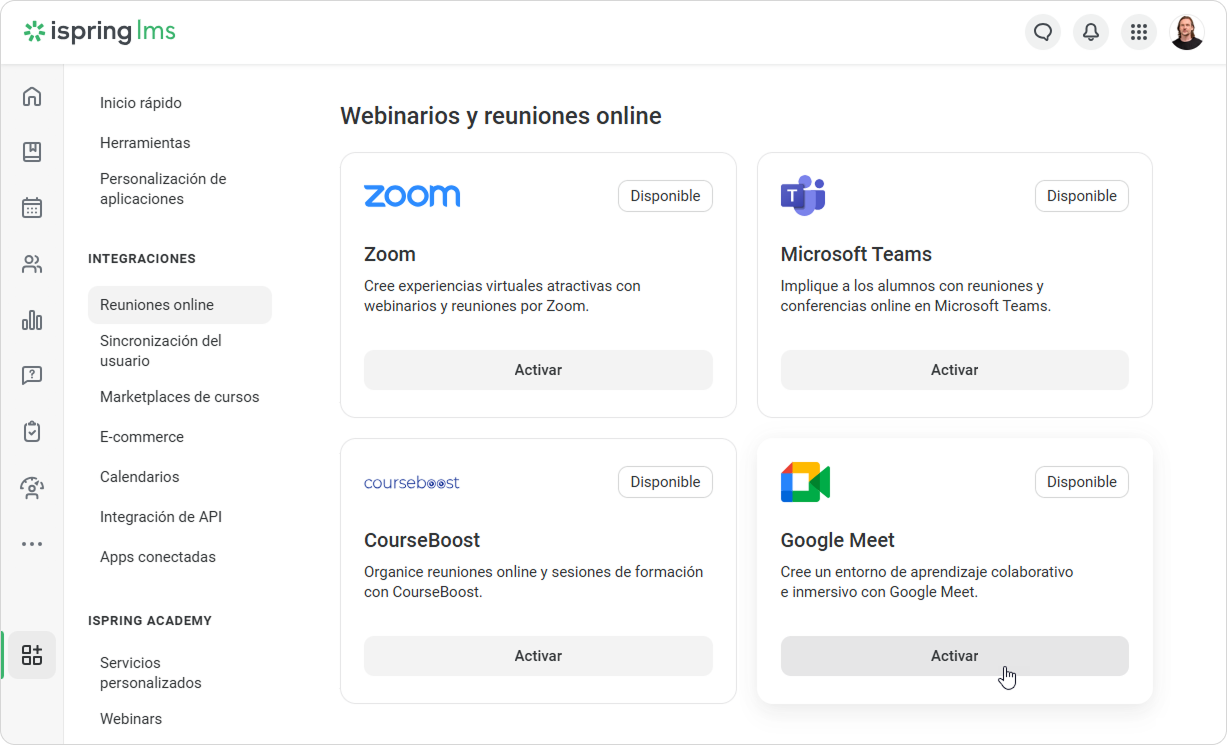Open Inicio rápido in side menu
The height and width of the screenshot is (745, 1227).
point(141,103)
